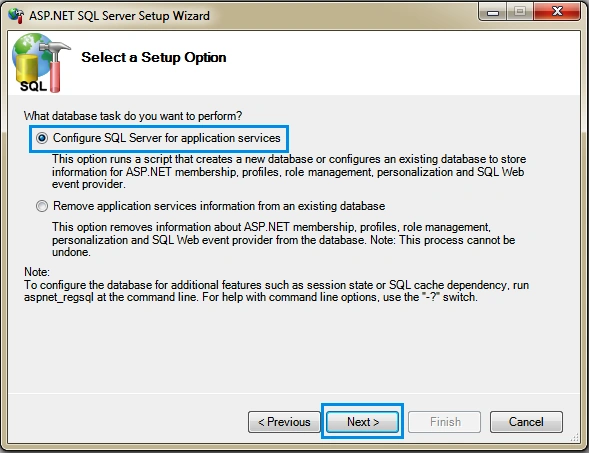Minimize the Setup Wizard window

pos(493,11)
